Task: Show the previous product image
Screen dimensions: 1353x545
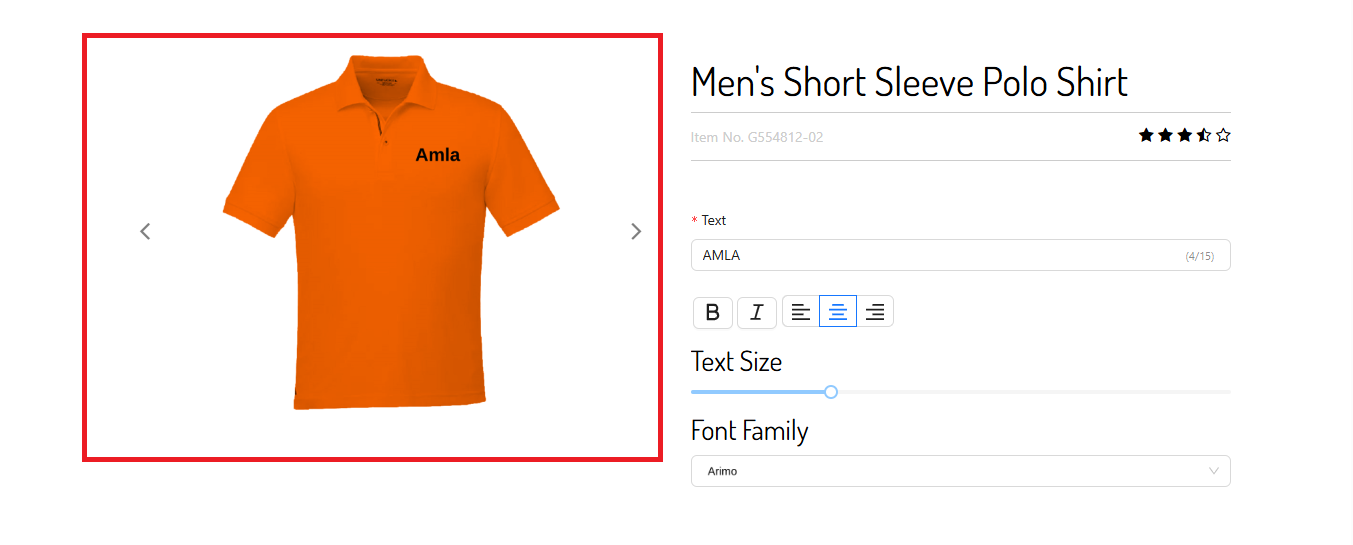Action: [x=145, y=231]
